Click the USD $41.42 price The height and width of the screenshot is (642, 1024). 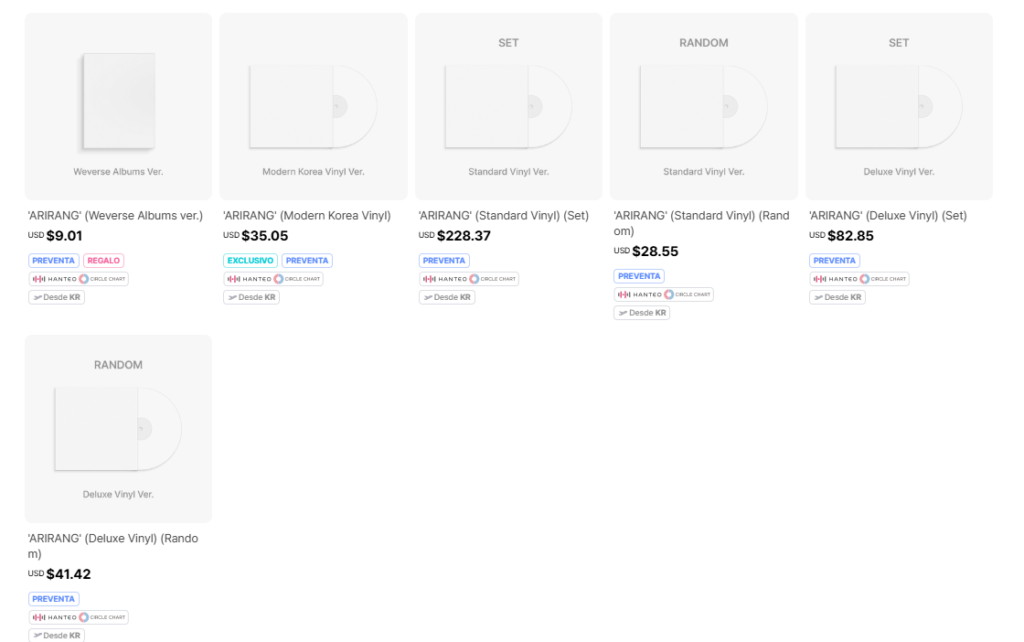pyautogui.click(x=60, y=575)
